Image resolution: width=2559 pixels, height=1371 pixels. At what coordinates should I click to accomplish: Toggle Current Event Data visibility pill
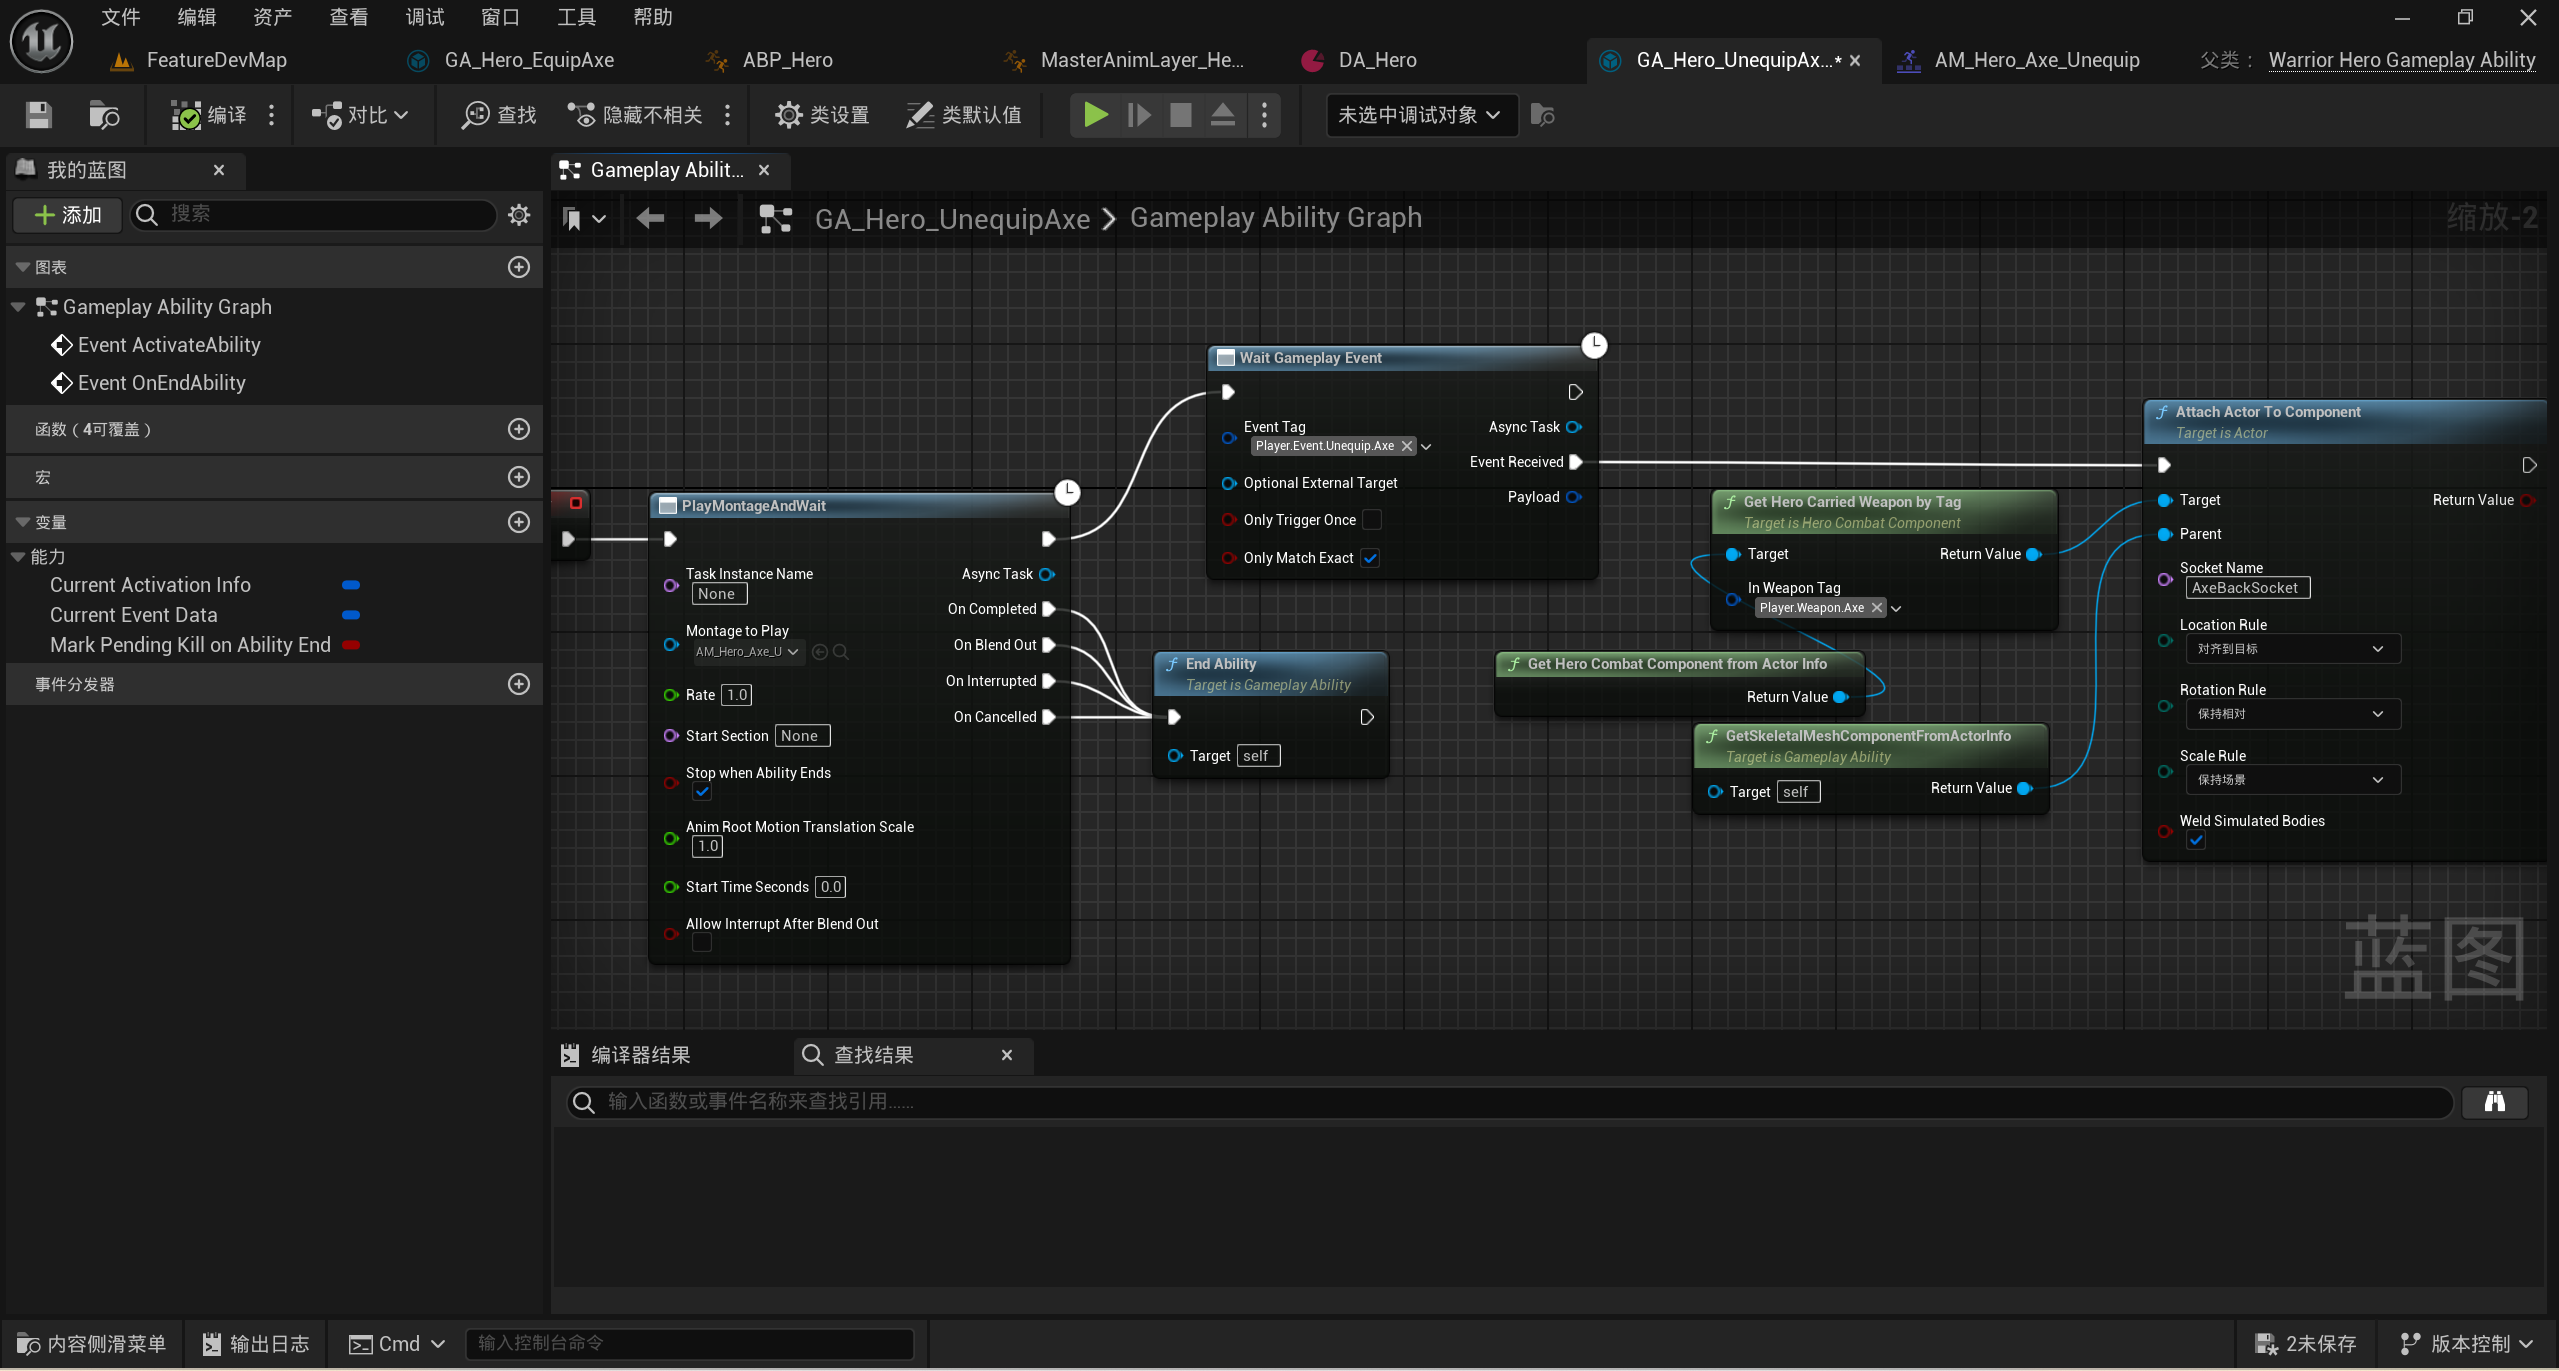click(x=351, y=615)
